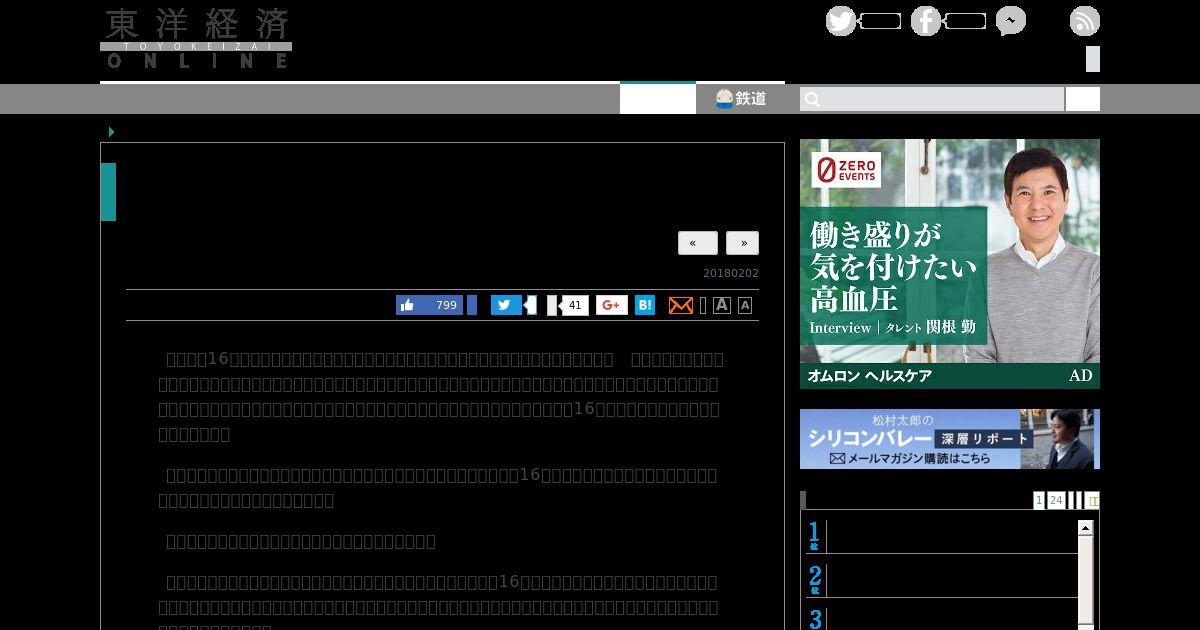Screen dimensions: 1200x630
Task: Click the teal breadcrumb arrow
Action: [x=111, y=132]
